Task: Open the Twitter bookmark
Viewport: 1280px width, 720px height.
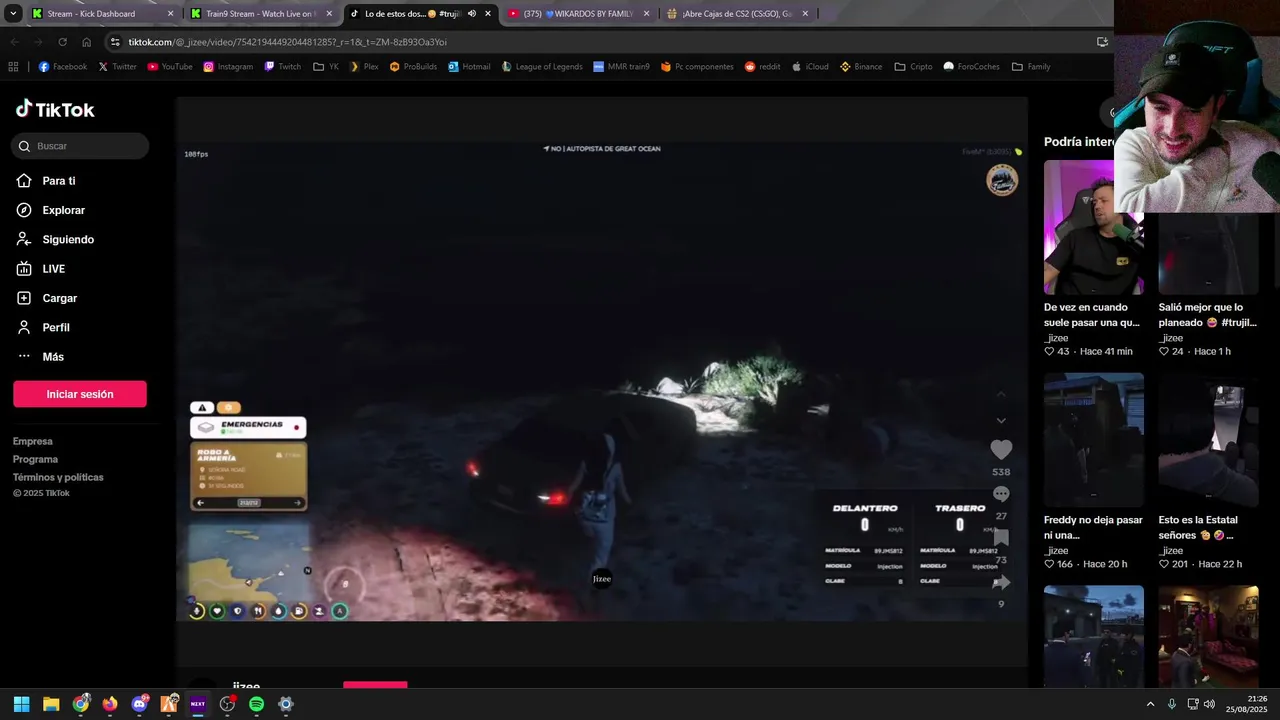Action: pos(117,67)
